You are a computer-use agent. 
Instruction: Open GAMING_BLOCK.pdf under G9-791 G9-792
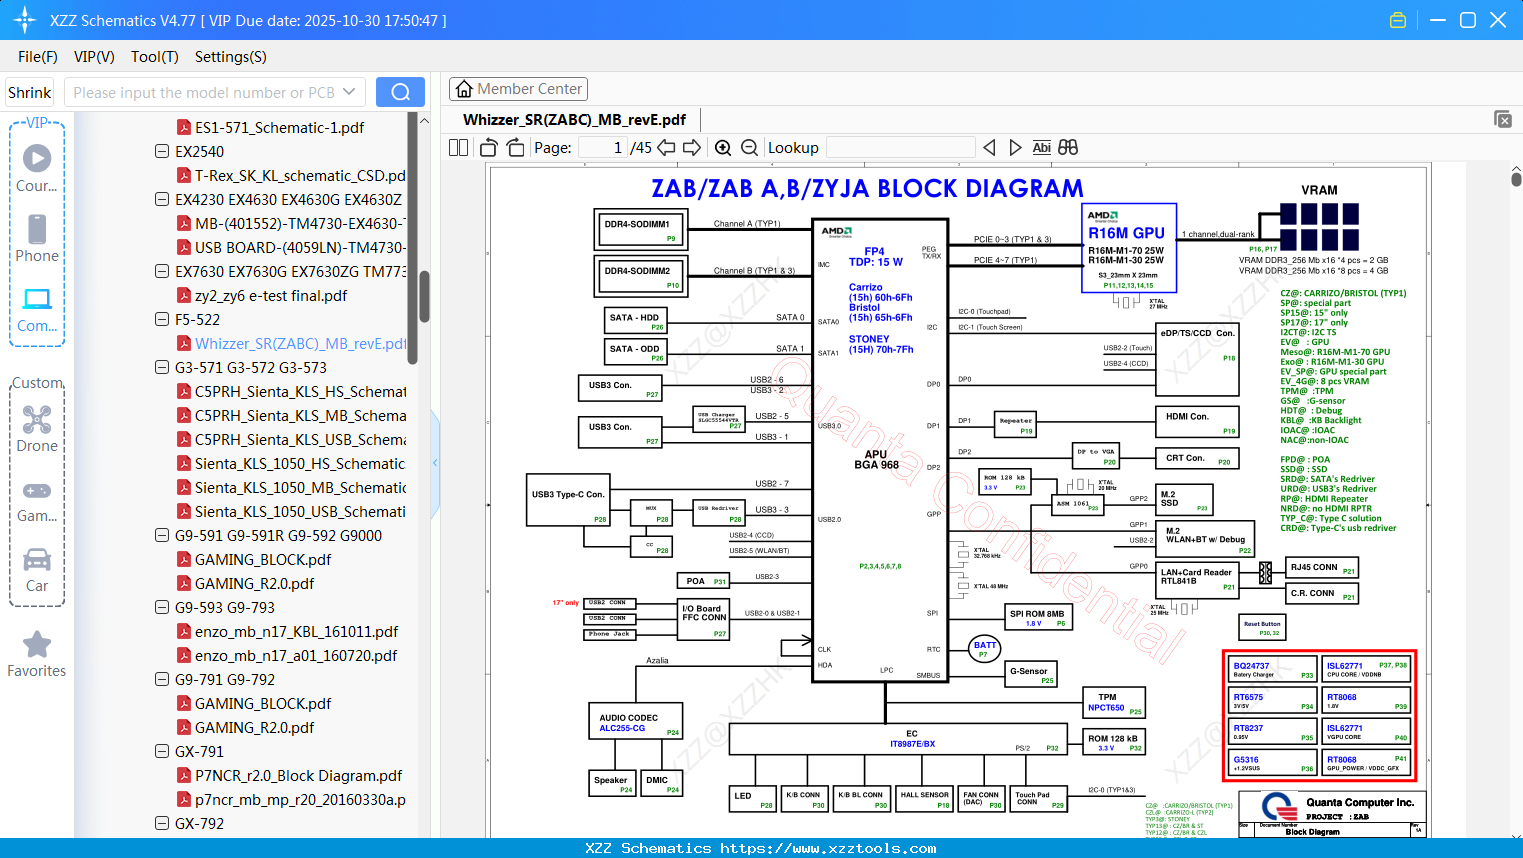(263, 703)
